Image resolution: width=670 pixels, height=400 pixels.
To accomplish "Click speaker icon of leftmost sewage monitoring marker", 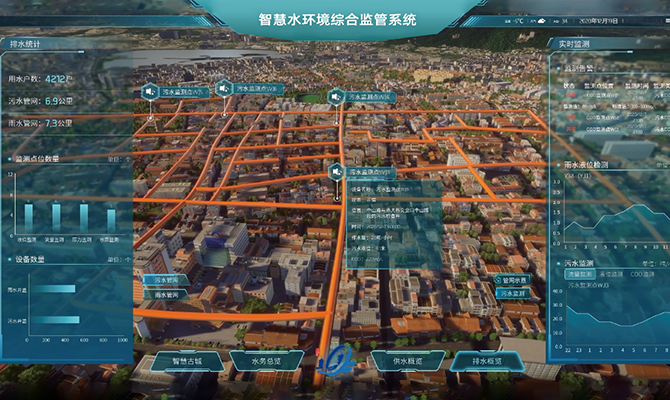I will point(149,91).
